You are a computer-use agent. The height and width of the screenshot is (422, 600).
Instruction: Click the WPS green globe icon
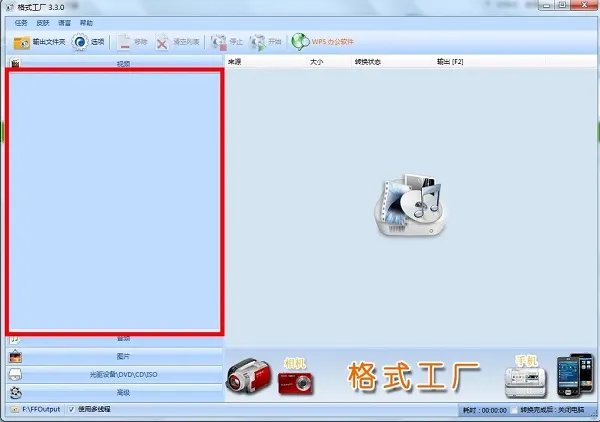300,42
